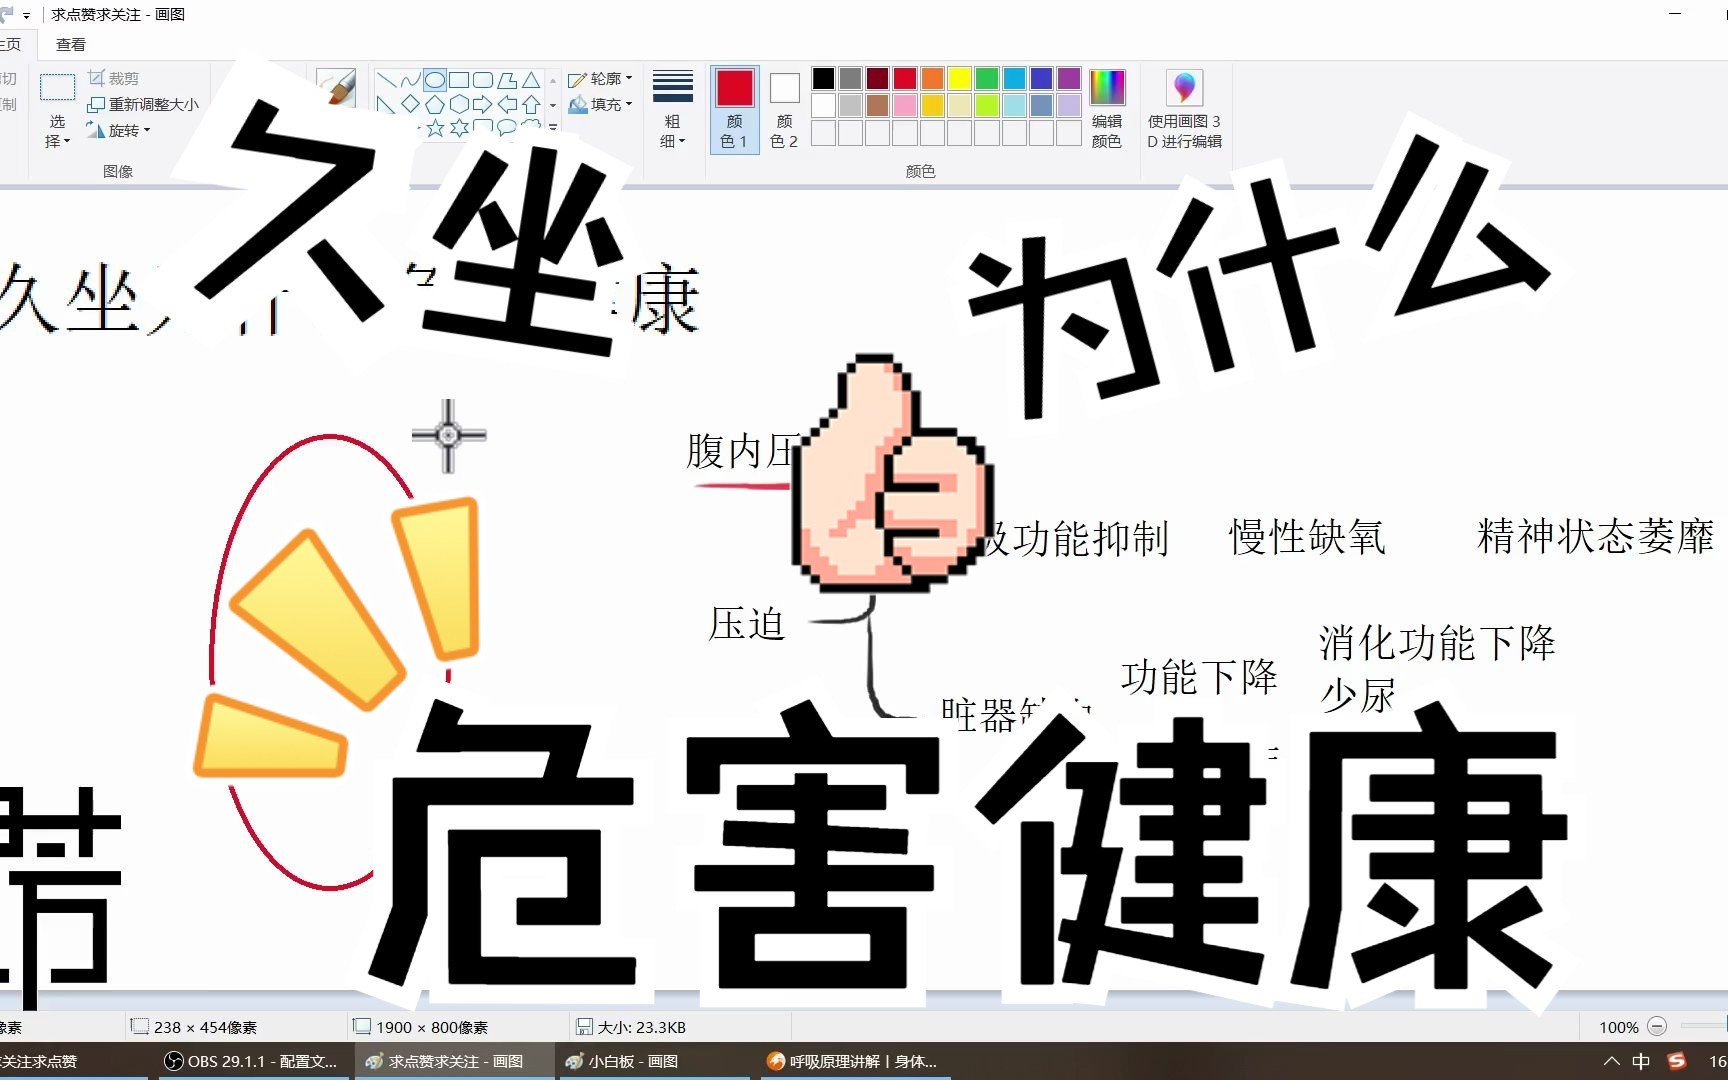1728x1080 pixels.
Task: Pick the yellow color swatch
Action: [x=959, y=78]
